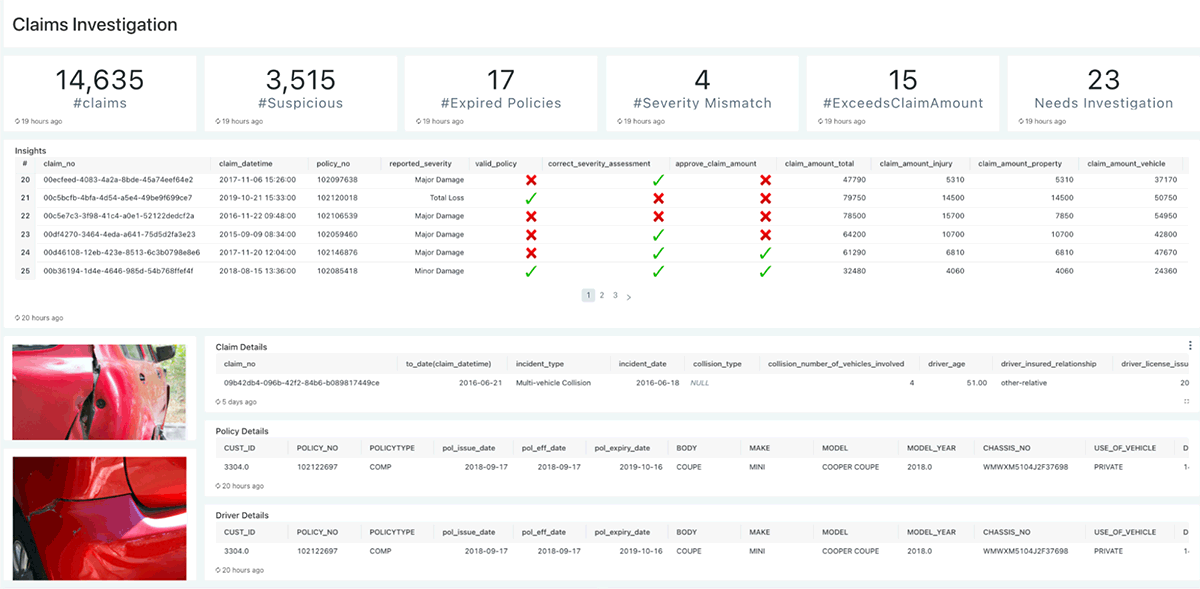The image size is (1200, 589).
Task: Click red X correct_severity_assessment icon in row 22
Action: click(x=658, y=216)
